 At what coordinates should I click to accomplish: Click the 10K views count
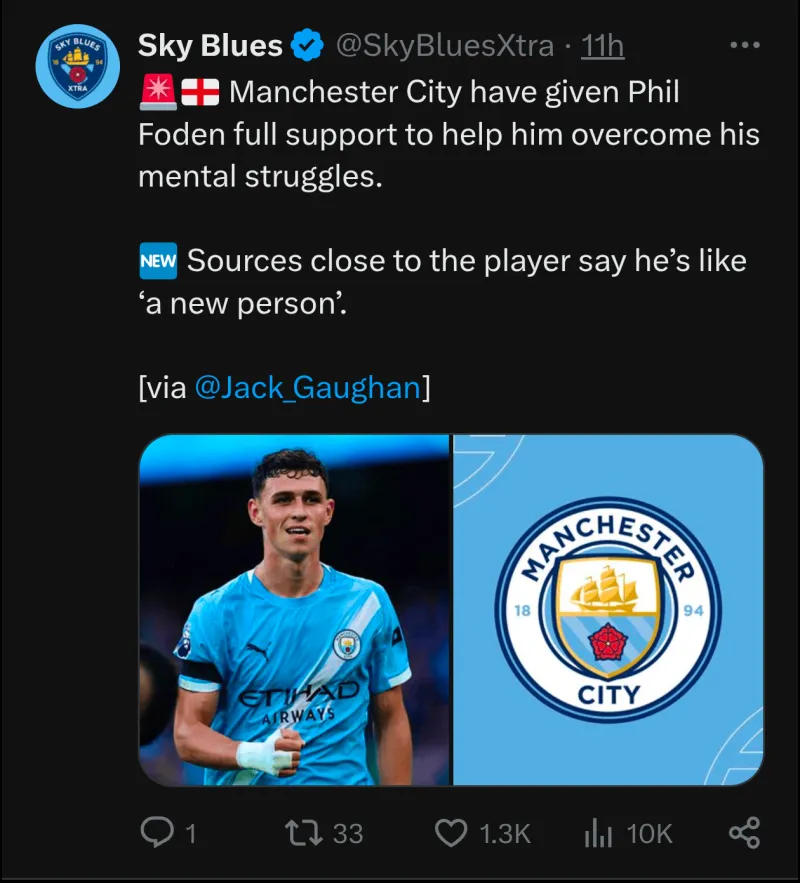point(649,833)
